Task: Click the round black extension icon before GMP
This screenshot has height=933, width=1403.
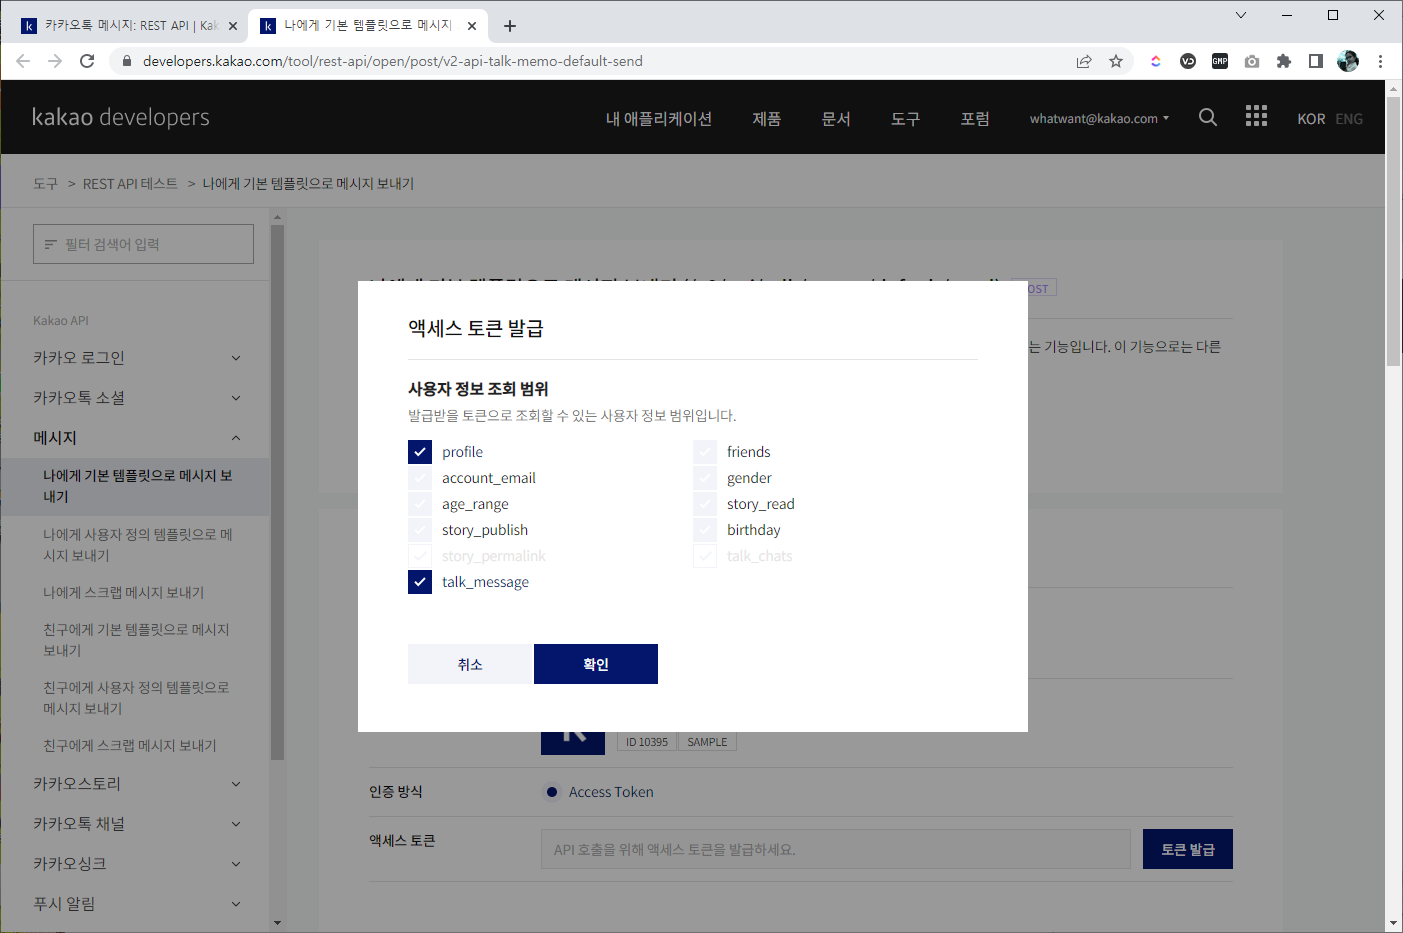Action: [x=1188, y=61]
